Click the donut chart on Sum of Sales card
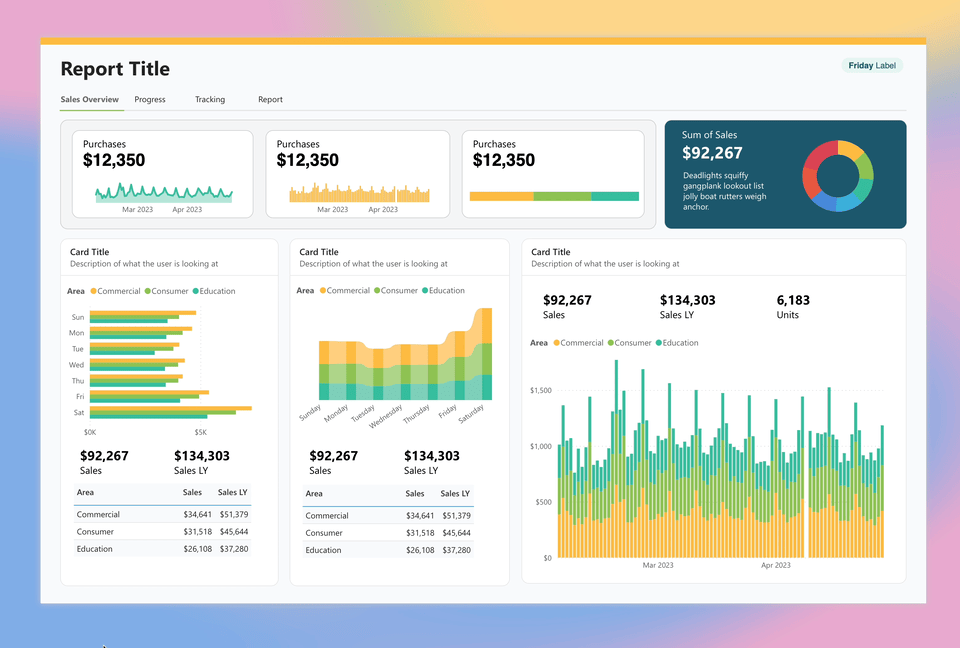This screenshot has height=648, width=960. (838, 174)
